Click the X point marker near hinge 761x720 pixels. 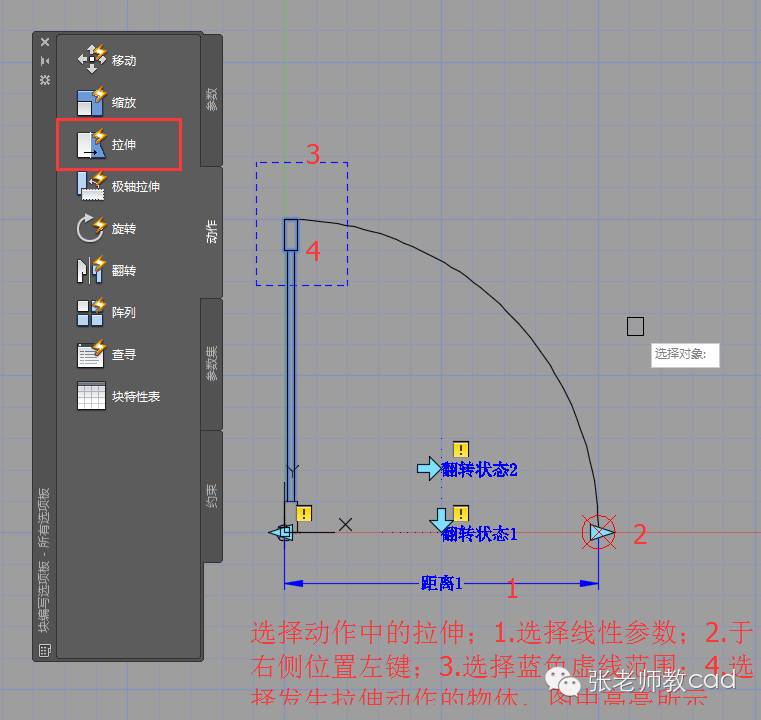click(x=346, y=524)
